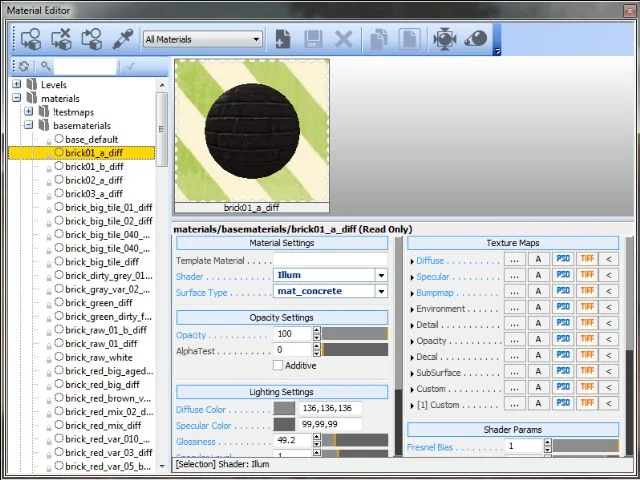The height and width of the screenshot is (480, 640).
Task: Click the Delete material X icon
Action: [344, 40]
